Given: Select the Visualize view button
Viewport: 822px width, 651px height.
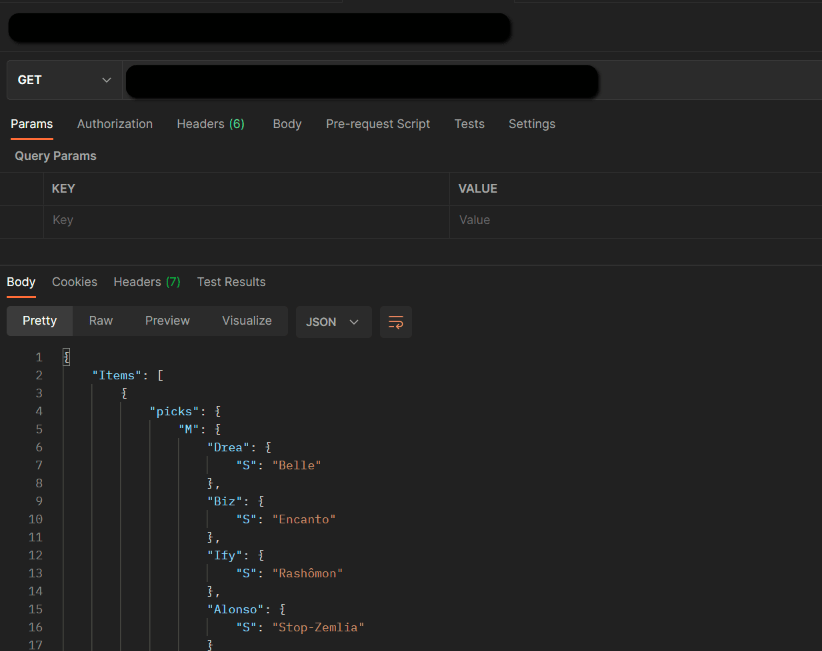Looking at the screenshot, I should coord(247,321).
